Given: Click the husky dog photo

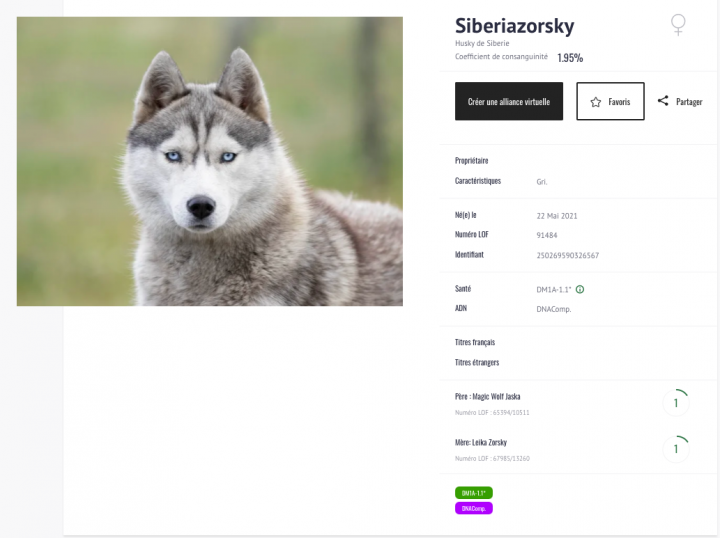Looking at the screenshot, I should (210, 161).
